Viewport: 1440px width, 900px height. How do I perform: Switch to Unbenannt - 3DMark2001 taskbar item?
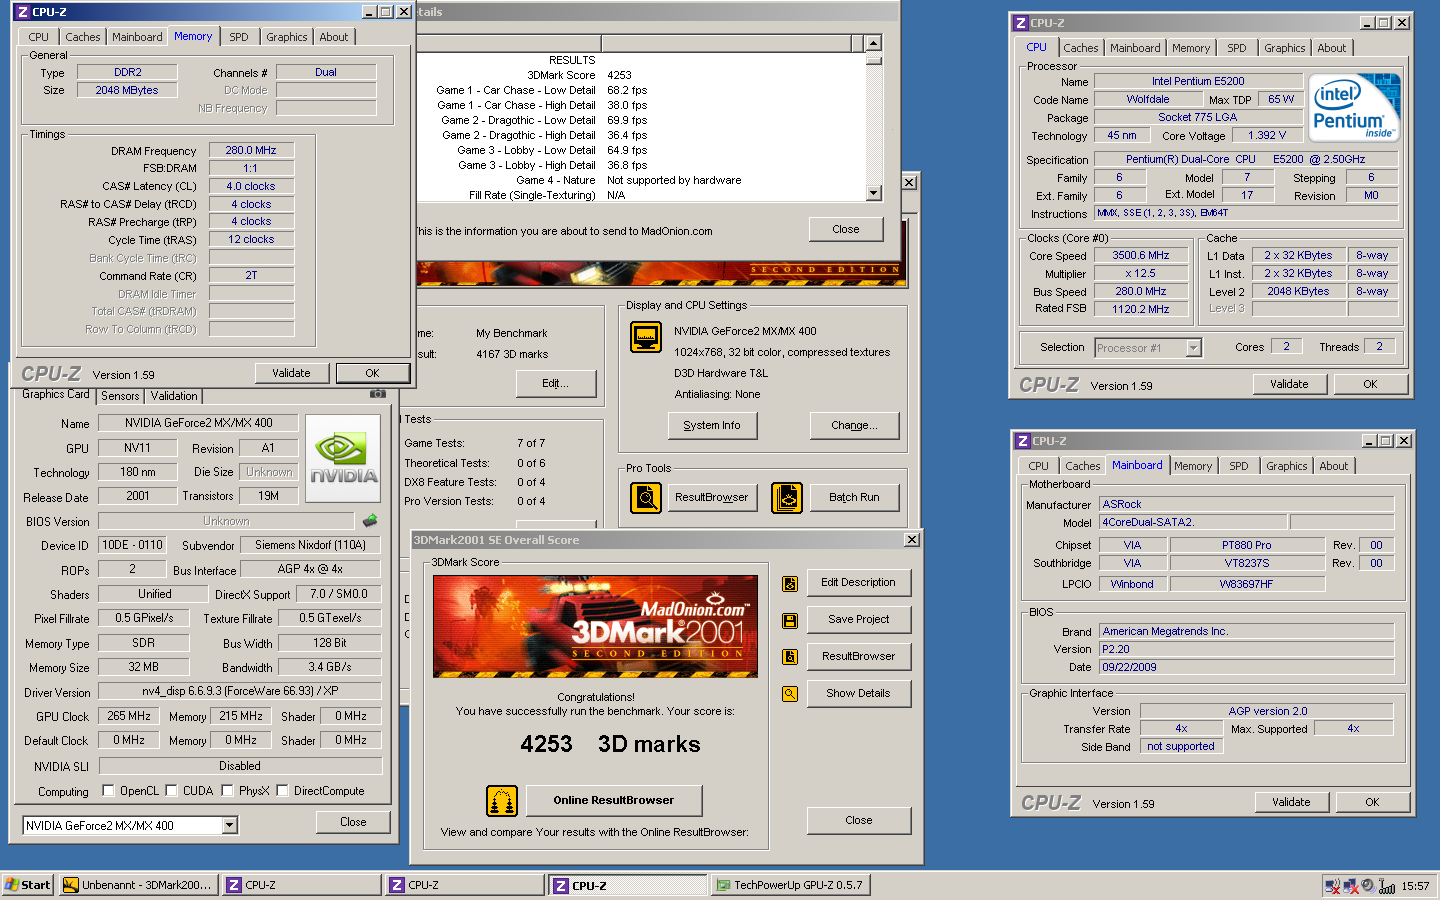tap(138, 885)
